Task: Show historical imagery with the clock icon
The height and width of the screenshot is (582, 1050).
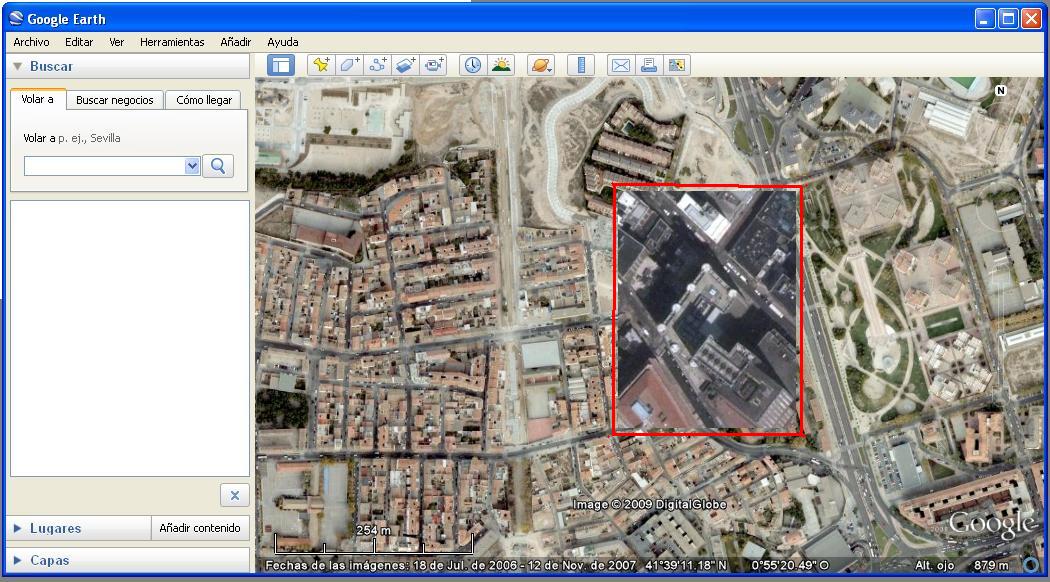Action: tap(472, 65)
